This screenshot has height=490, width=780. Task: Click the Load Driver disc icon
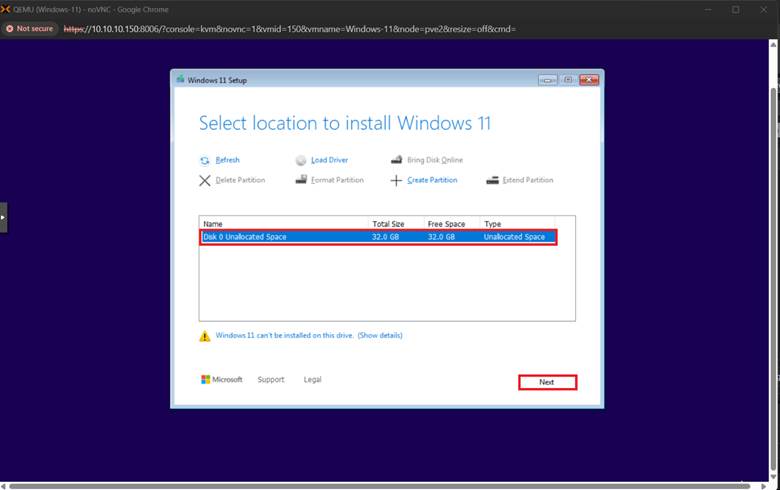pos(301,160)
